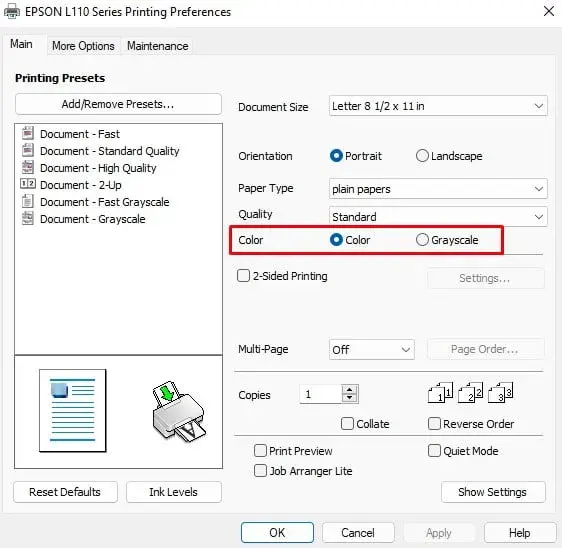The width and height of the screenshot is (562, 548).
Task: Click the collate pages 1-2-3 icon
Action: click(470, 393)
